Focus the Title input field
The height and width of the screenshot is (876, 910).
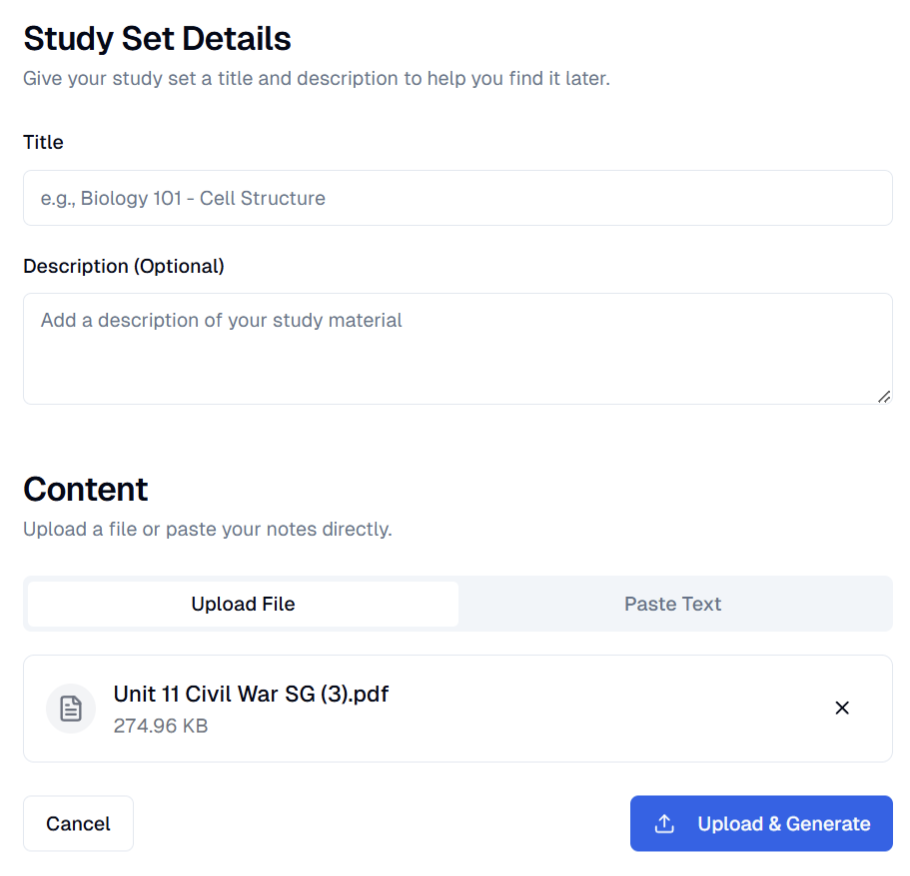457,198
